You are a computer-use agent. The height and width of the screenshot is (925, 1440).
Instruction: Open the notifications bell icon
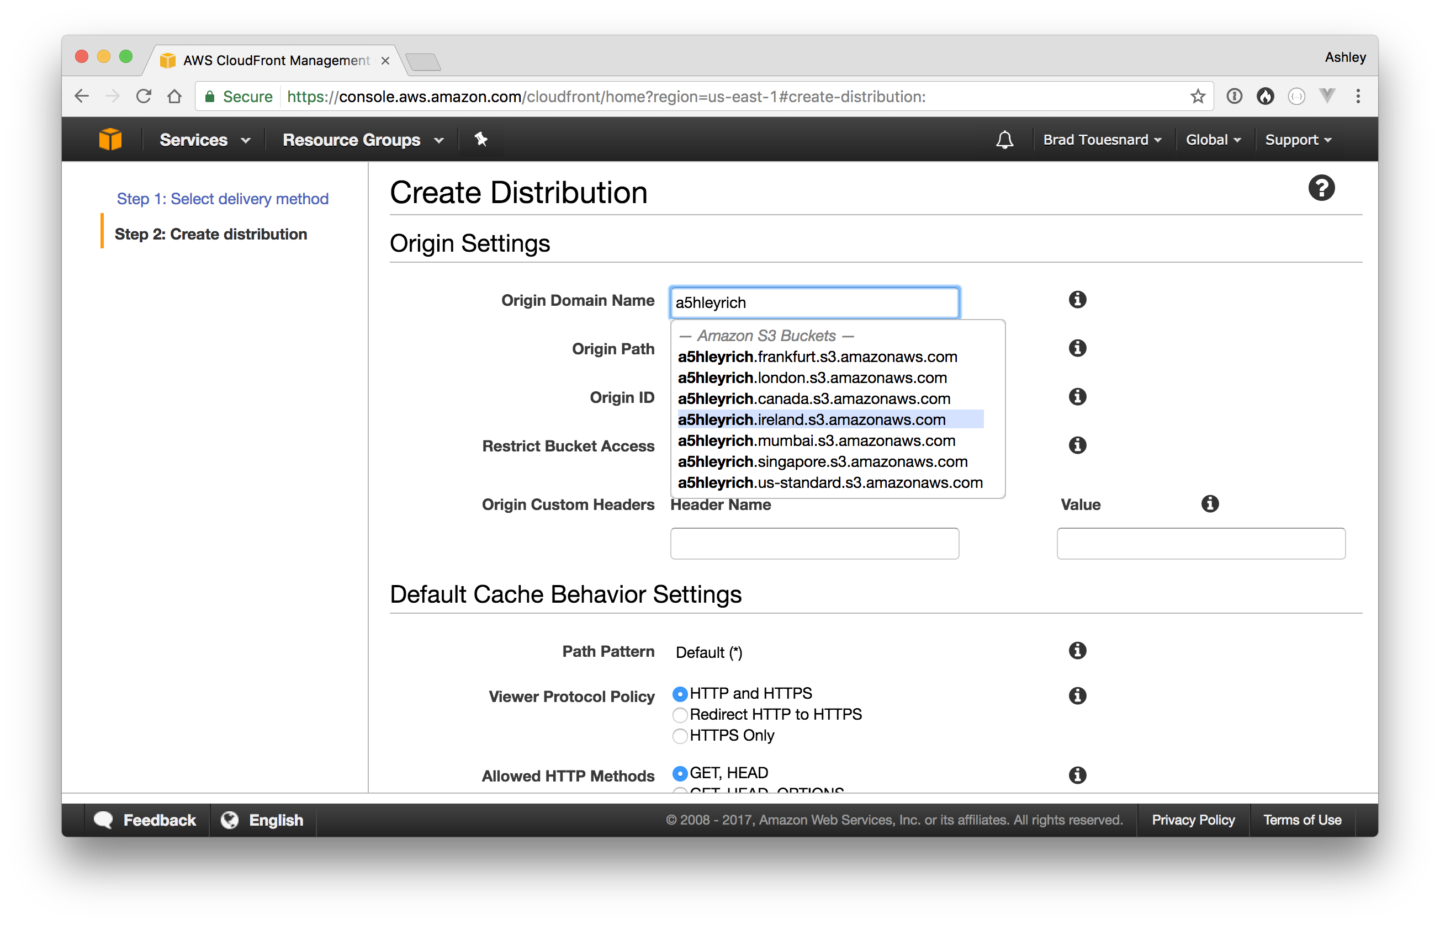pos(1004,140)
